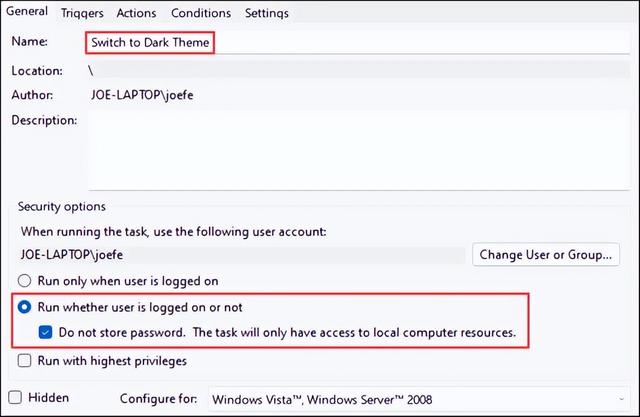This screenshot has width=640, height=417.
Task: Go to the Conditions tab
Action: tap(201, 13)
